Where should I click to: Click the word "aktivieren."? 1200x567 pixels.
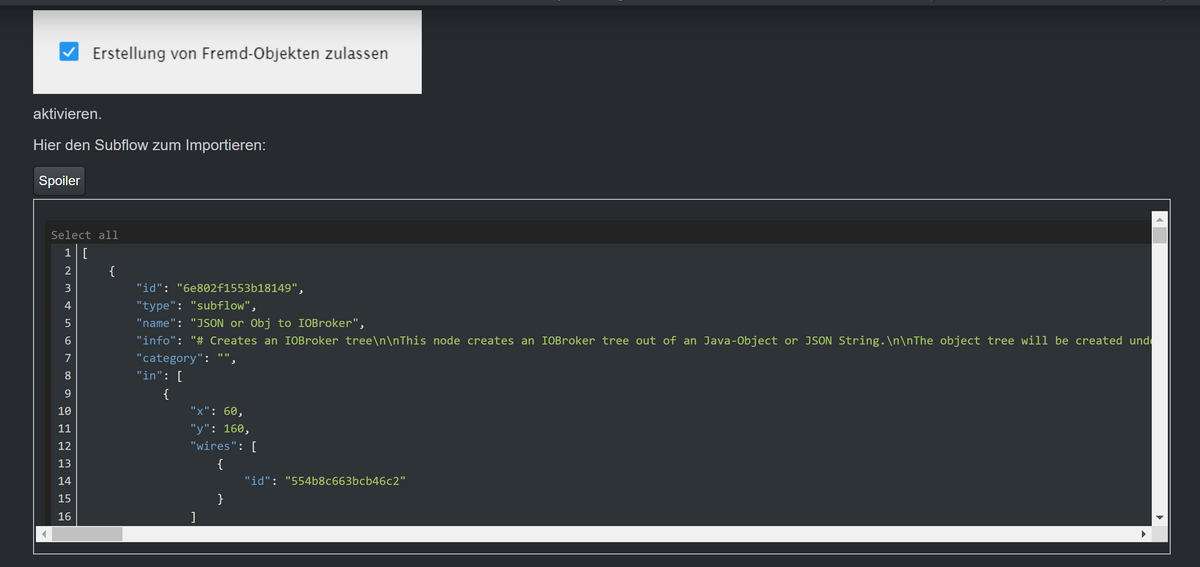coord(67,113)
